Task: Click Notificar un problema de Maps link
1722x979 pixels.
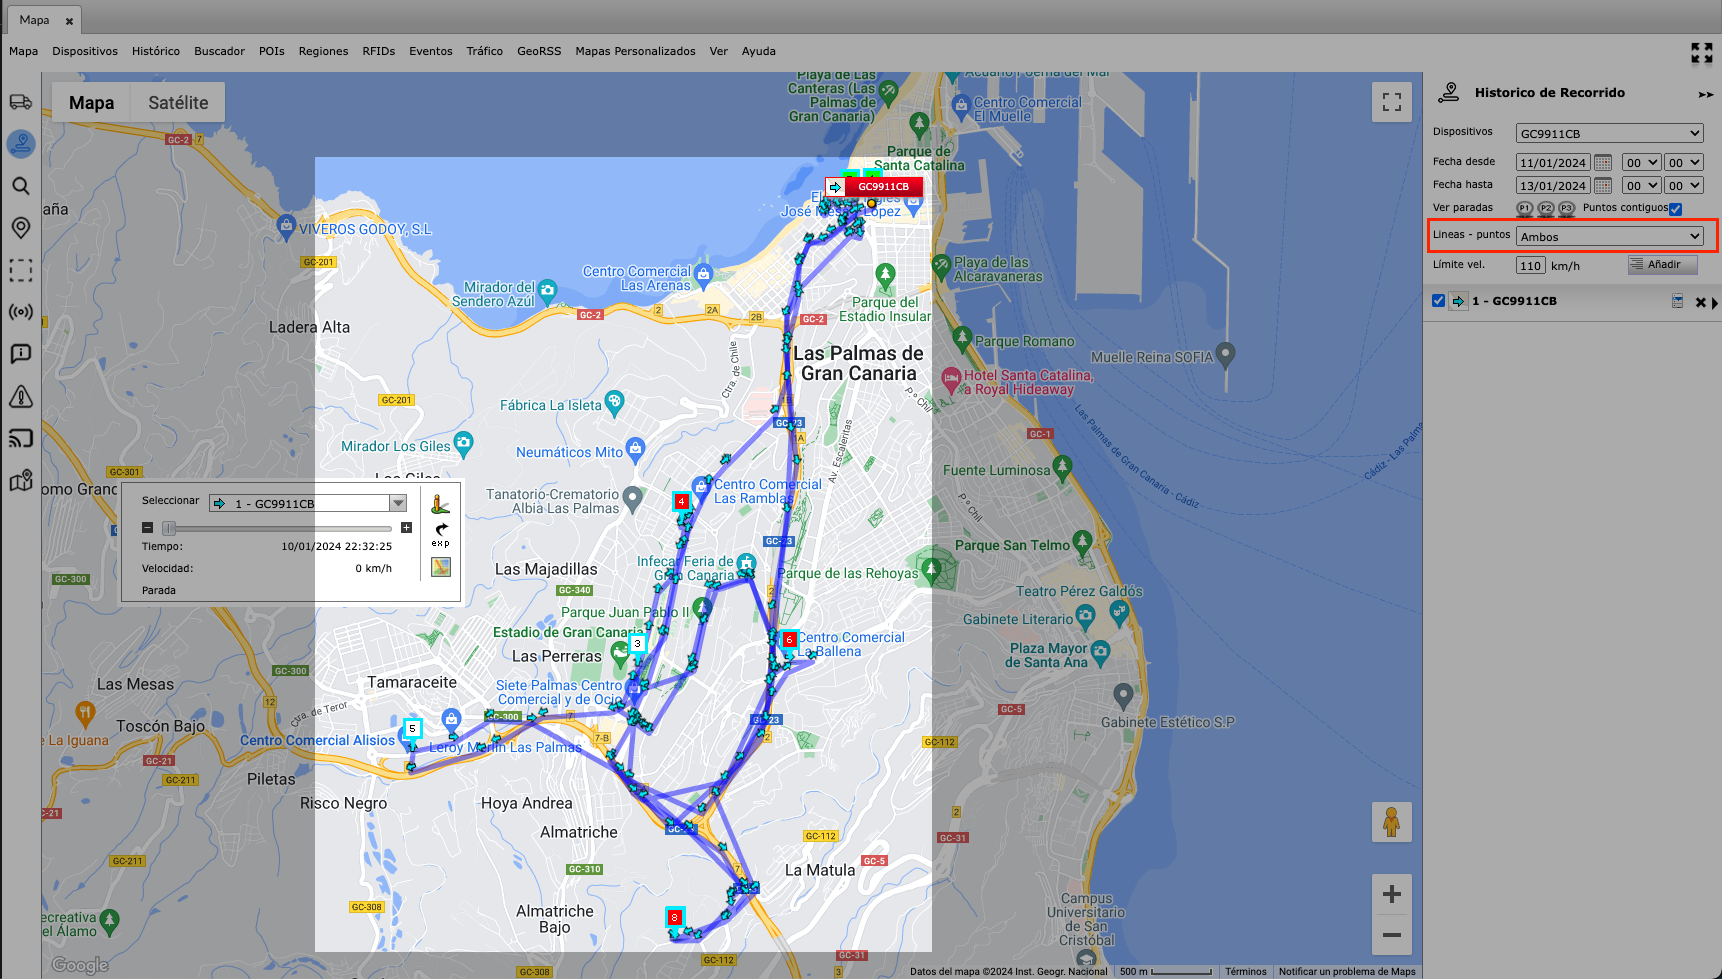Action: point(1347,971)
